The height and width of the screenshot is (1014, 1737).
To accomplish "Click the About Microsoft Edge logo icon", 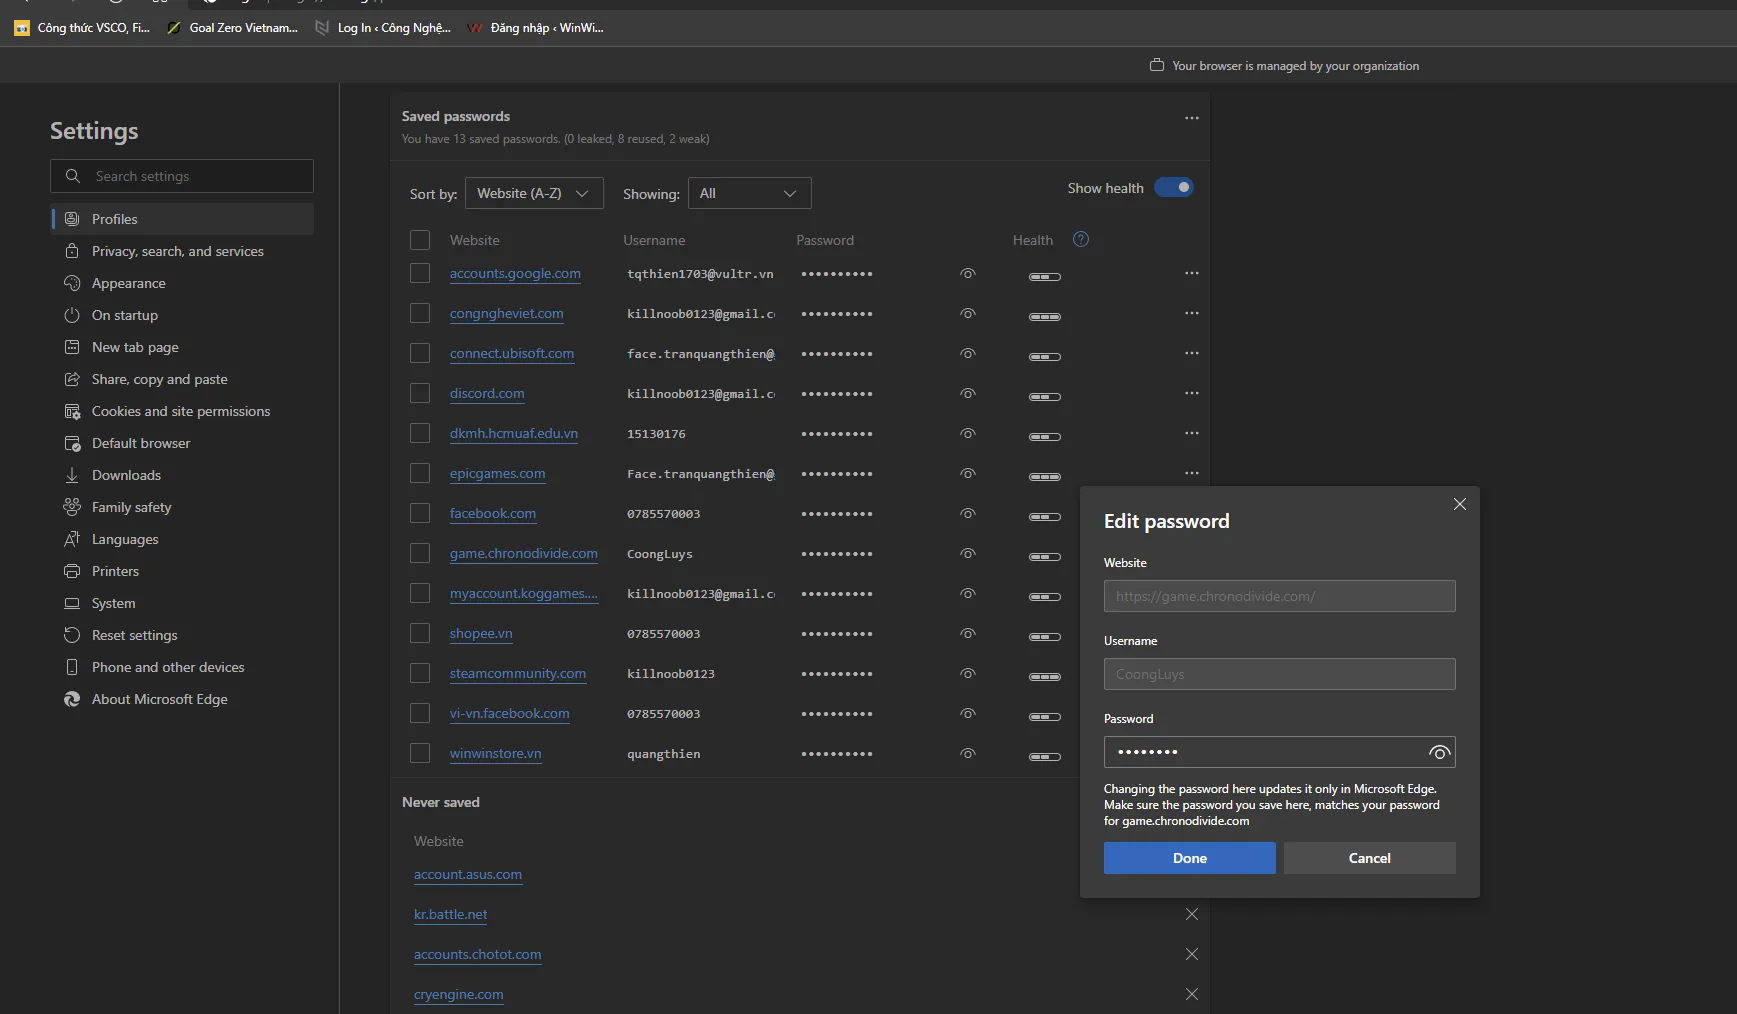I will coord(72,699).
